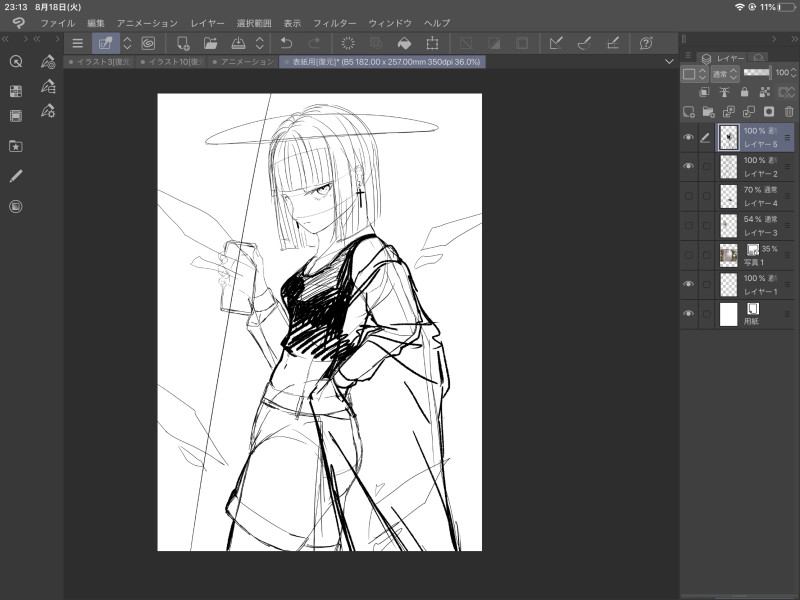Screen dimensions: 800x600
Task: Open the レイヤー menu
Action: 207,23
